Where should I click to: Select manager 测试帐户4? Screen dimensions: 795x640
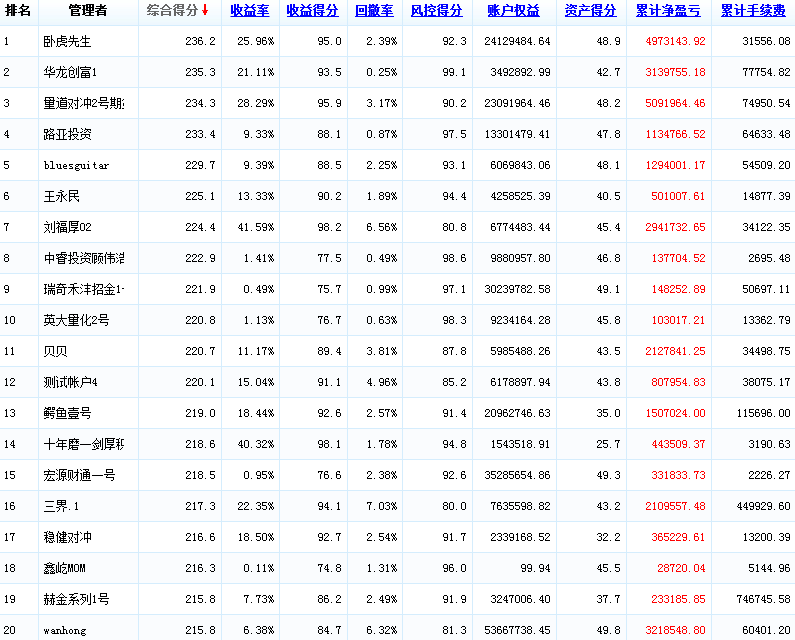pyautogui.click(x=70, y=382)
